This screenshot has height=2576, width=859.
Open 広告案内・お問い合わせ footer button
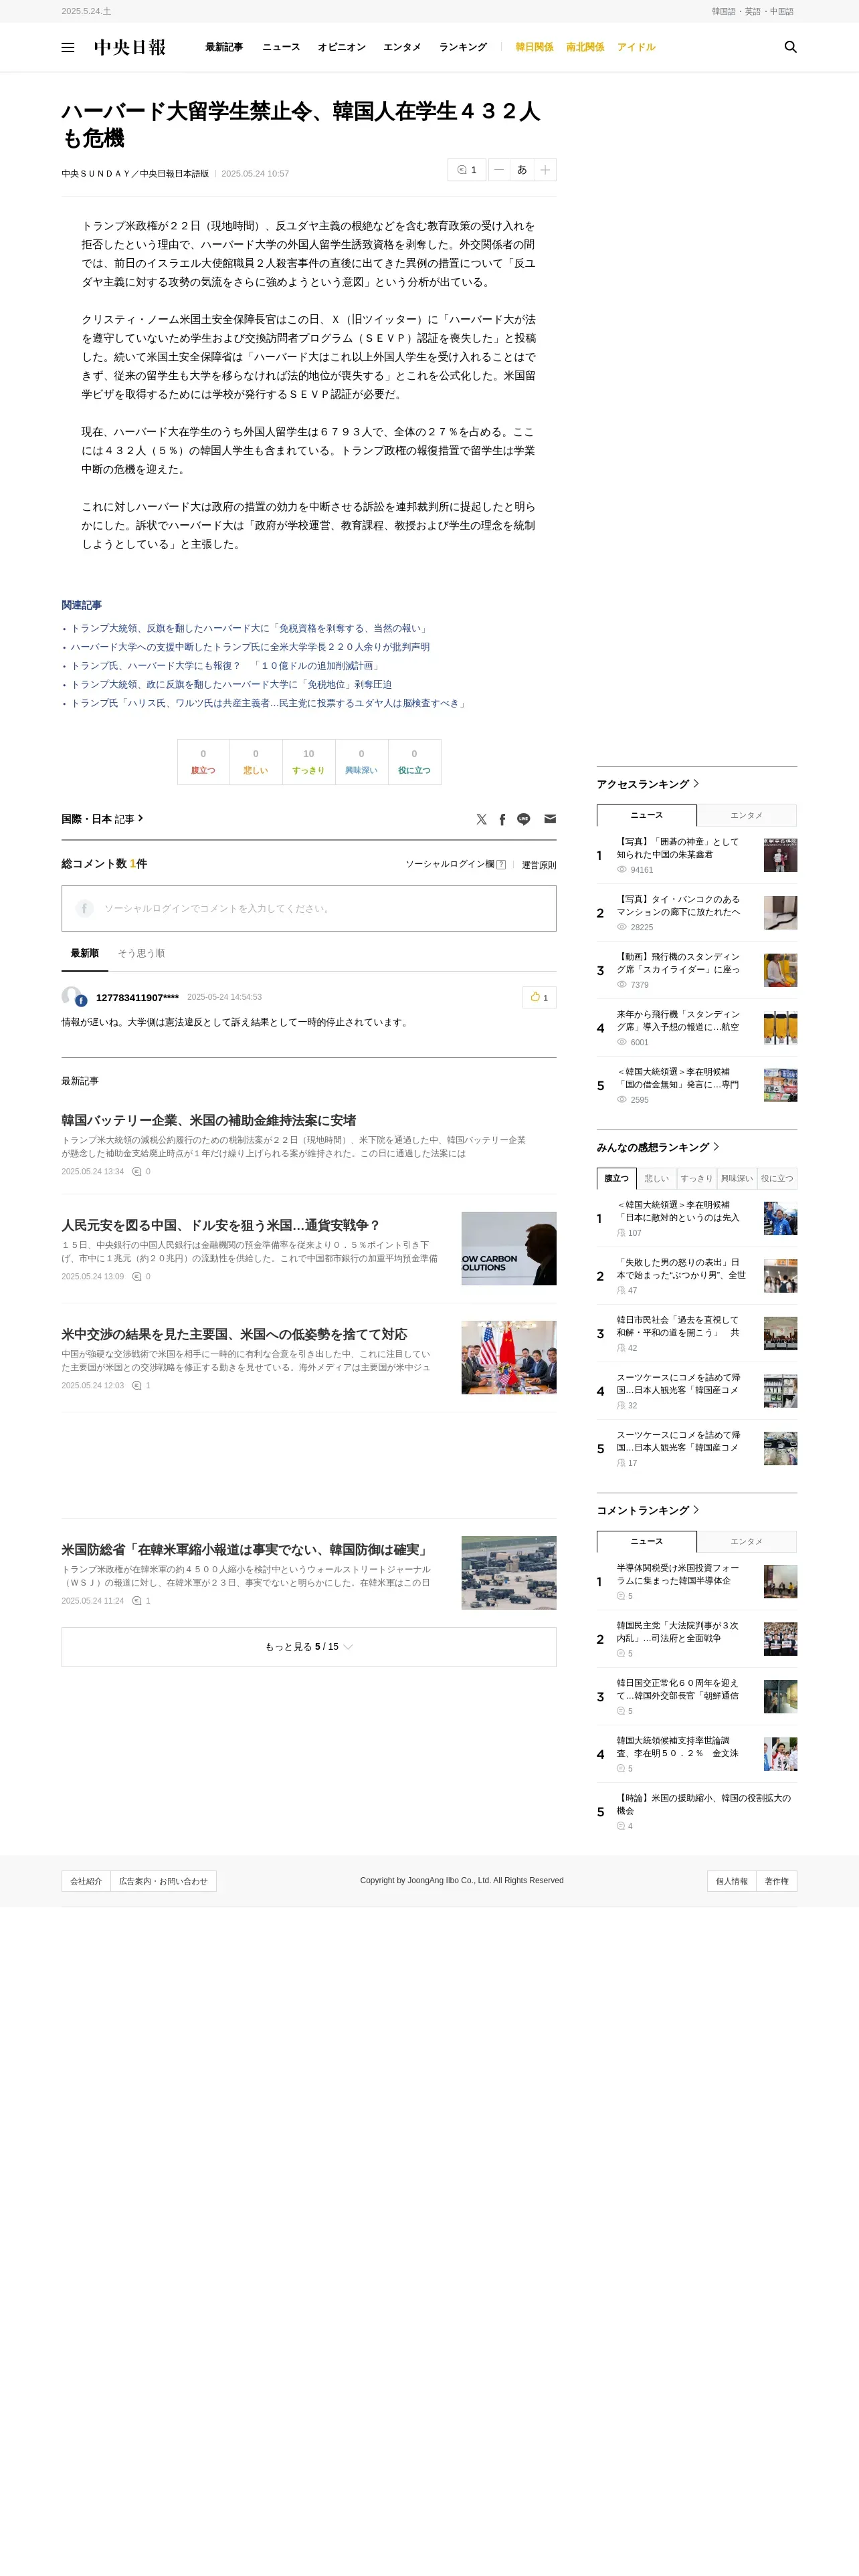(163, 1881)
